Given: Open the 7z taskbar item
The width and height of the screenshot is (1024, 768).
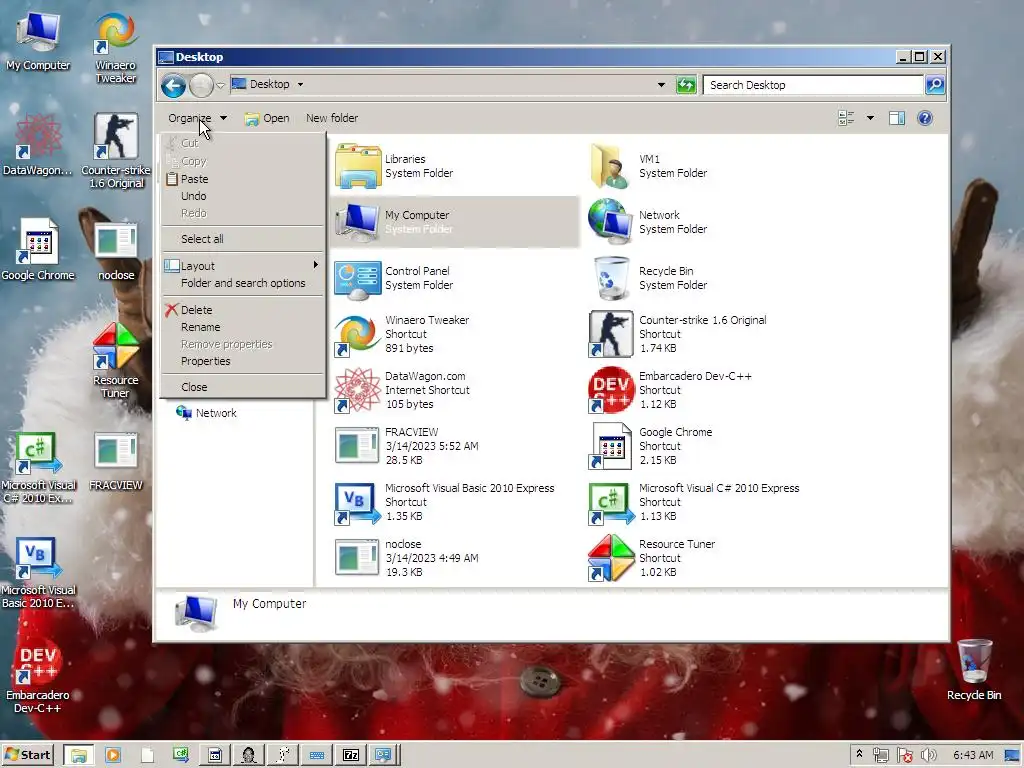Looking at the screenshot, I should 351,755.
